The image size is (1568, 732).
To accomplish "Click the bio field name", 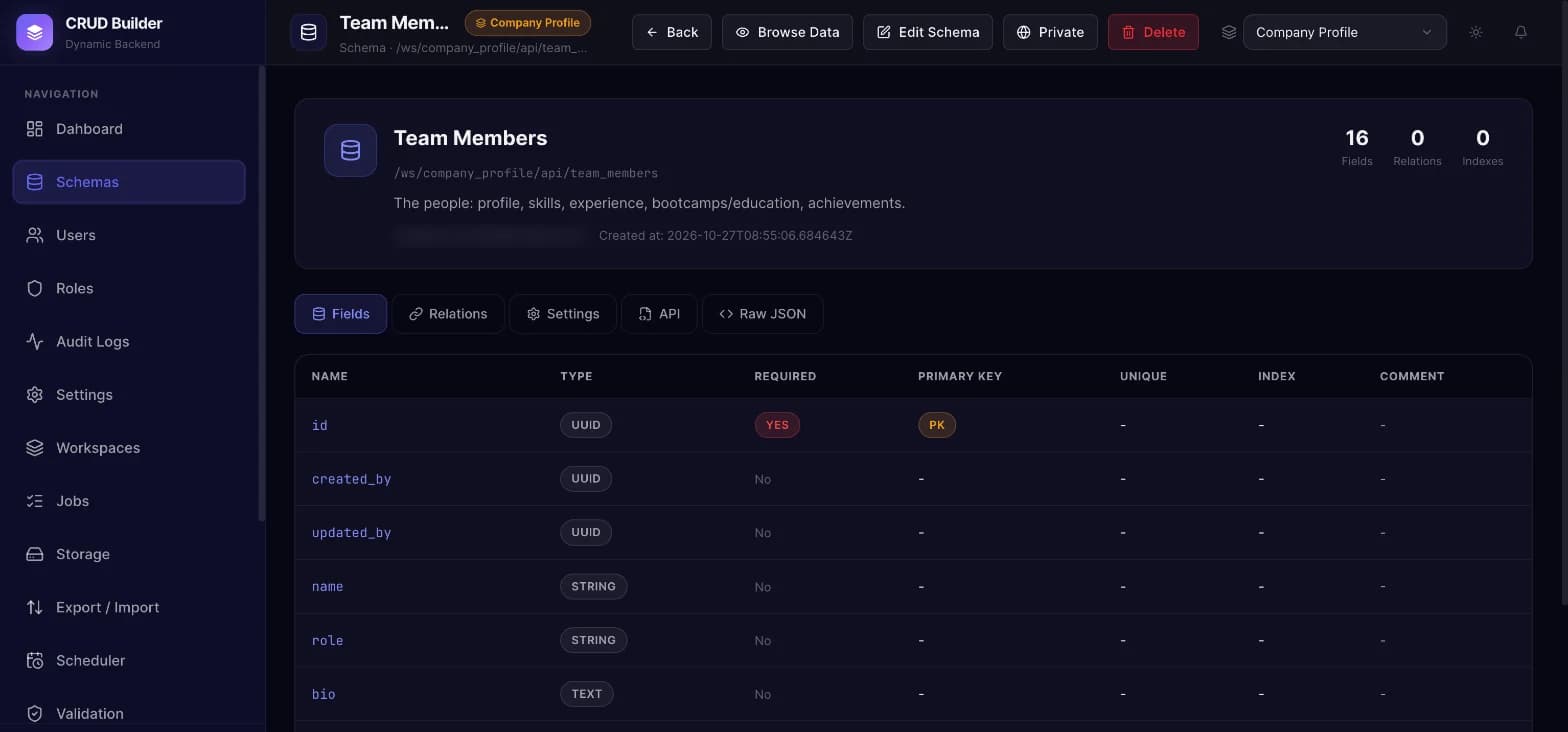I will (x=323, y=694).
